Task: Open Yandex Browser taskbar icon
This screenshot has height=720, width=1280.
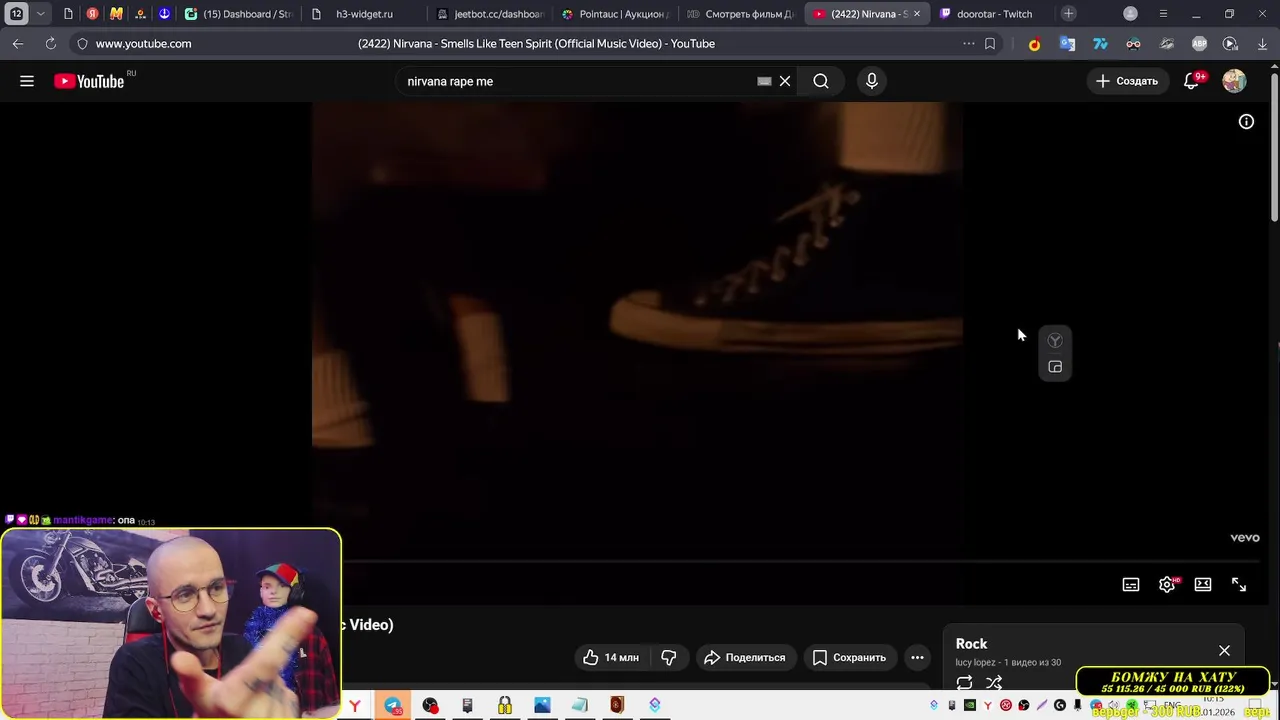Action: (355, 706)
